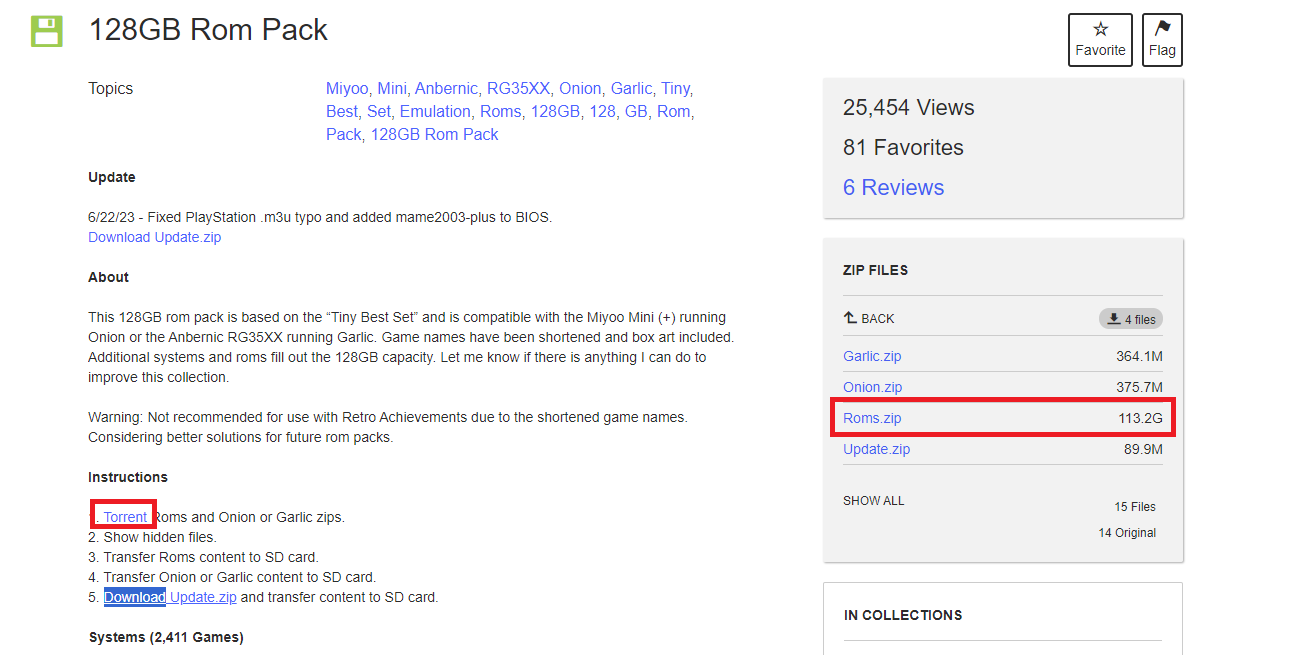This screenshot has height=655, width=1305.
Task: Click '2. Show hidden files.' step
Action: pyautogui.click(x=152, y=537)
